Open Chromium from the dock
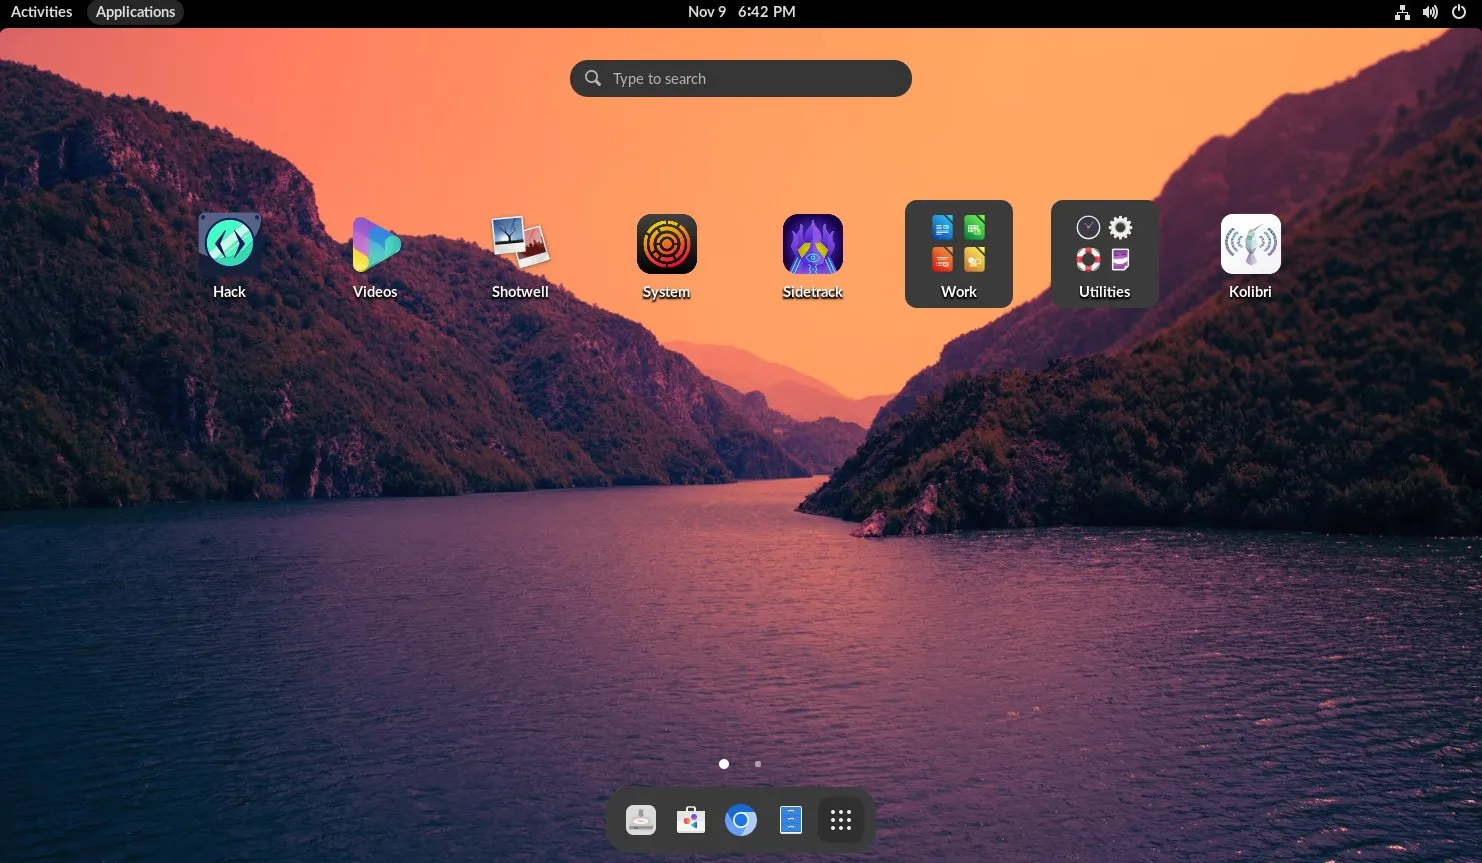 pyautogui.click(x=741, y=819)
